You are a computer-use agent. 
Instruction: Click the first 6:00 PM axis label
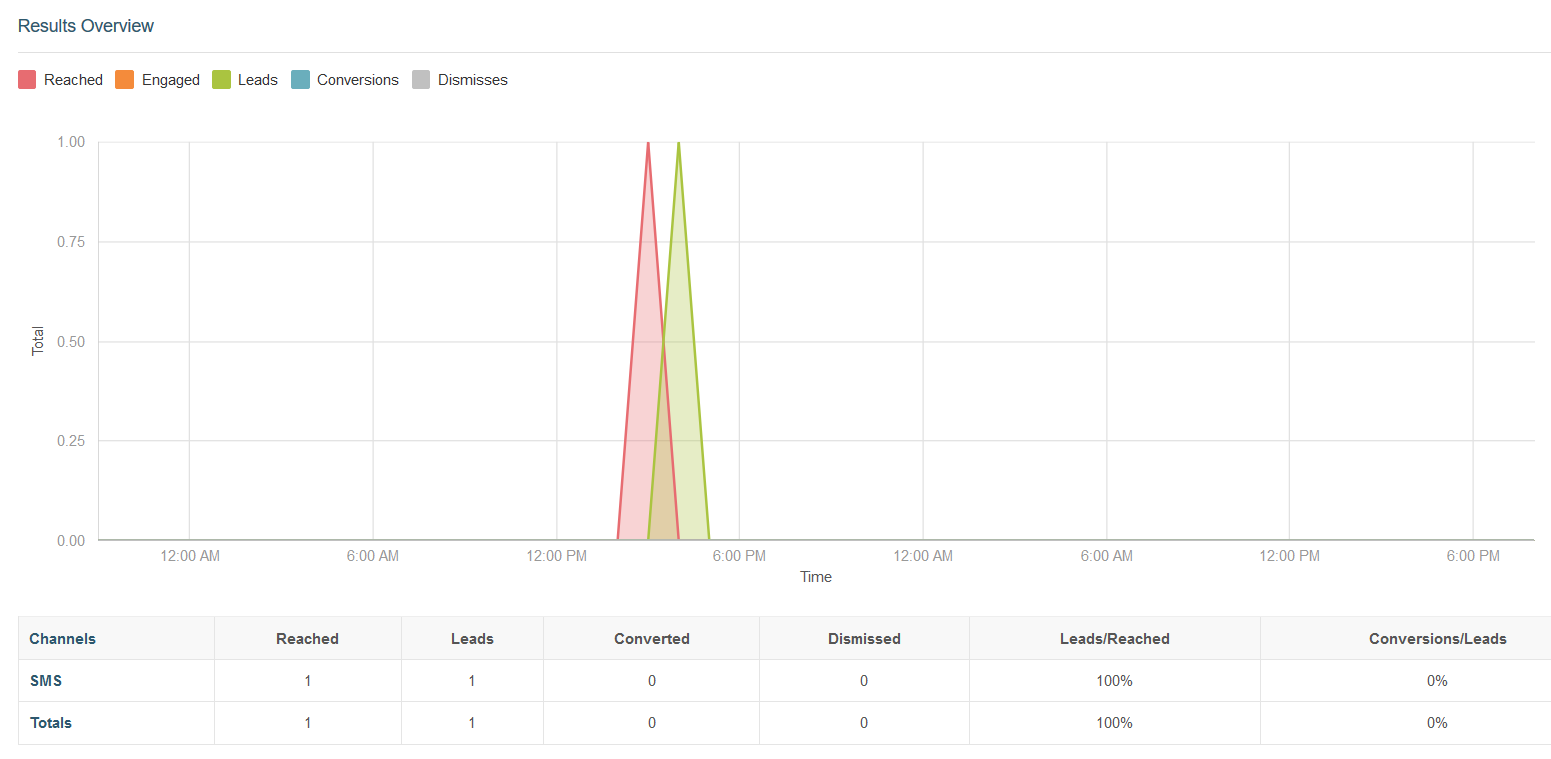pos(740,556)
